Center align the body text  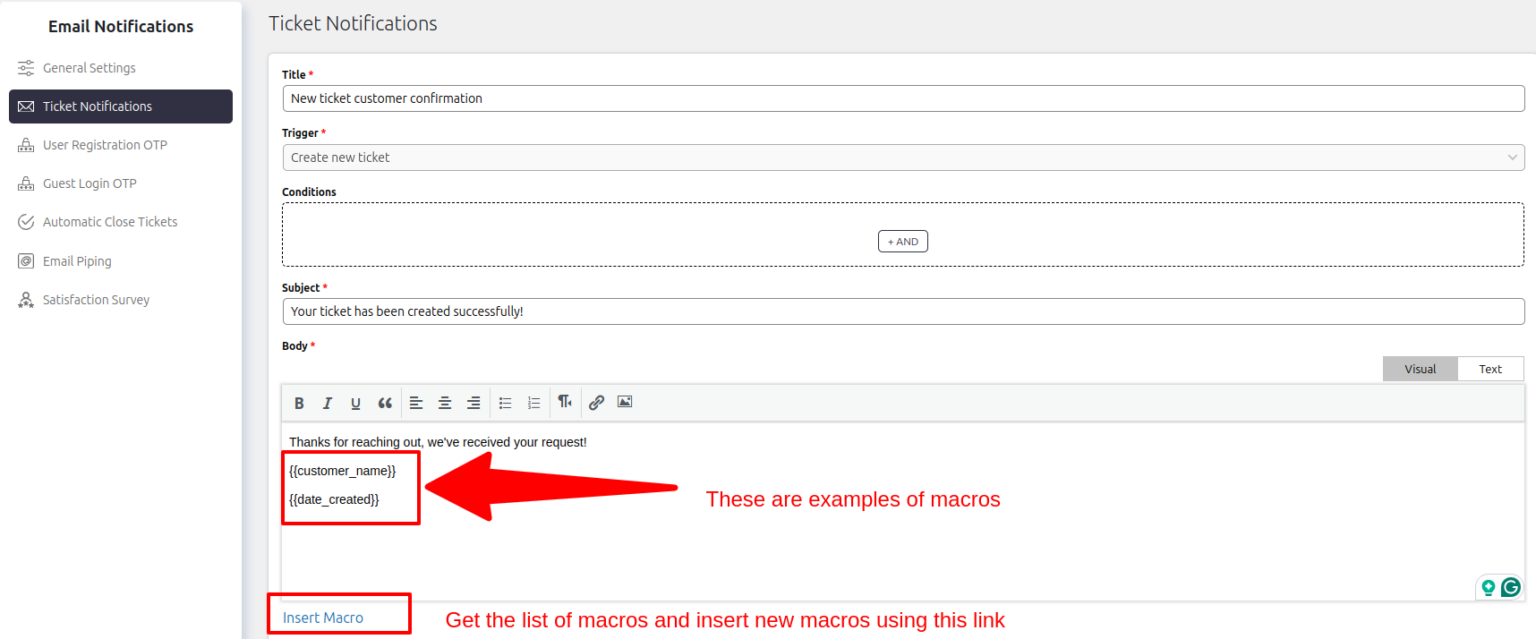point(445,403)
